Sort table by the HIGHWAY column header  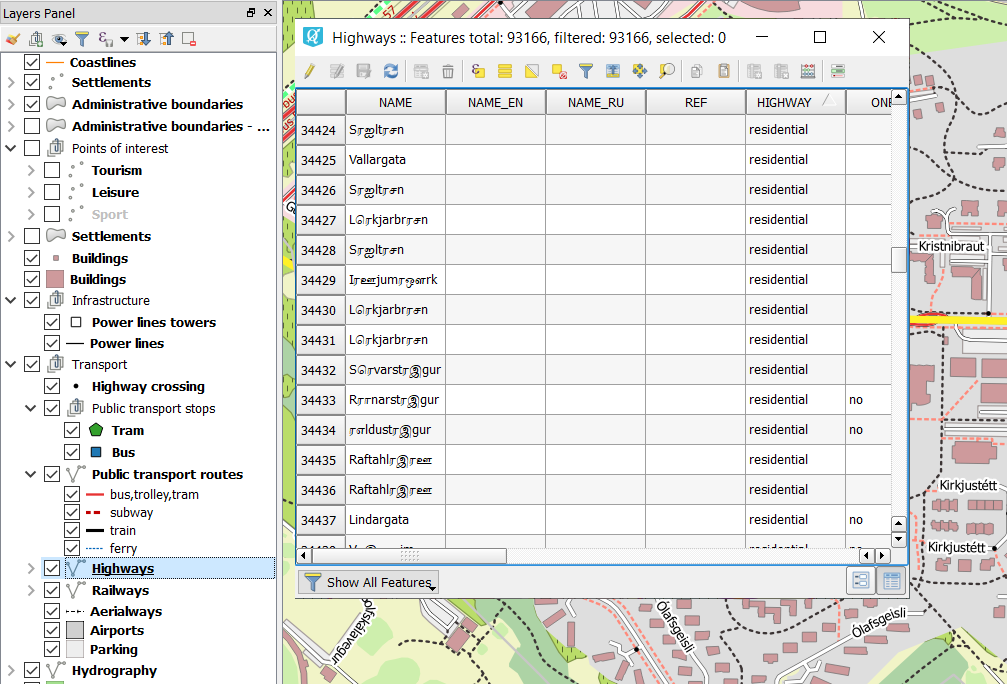coord(784,102)
